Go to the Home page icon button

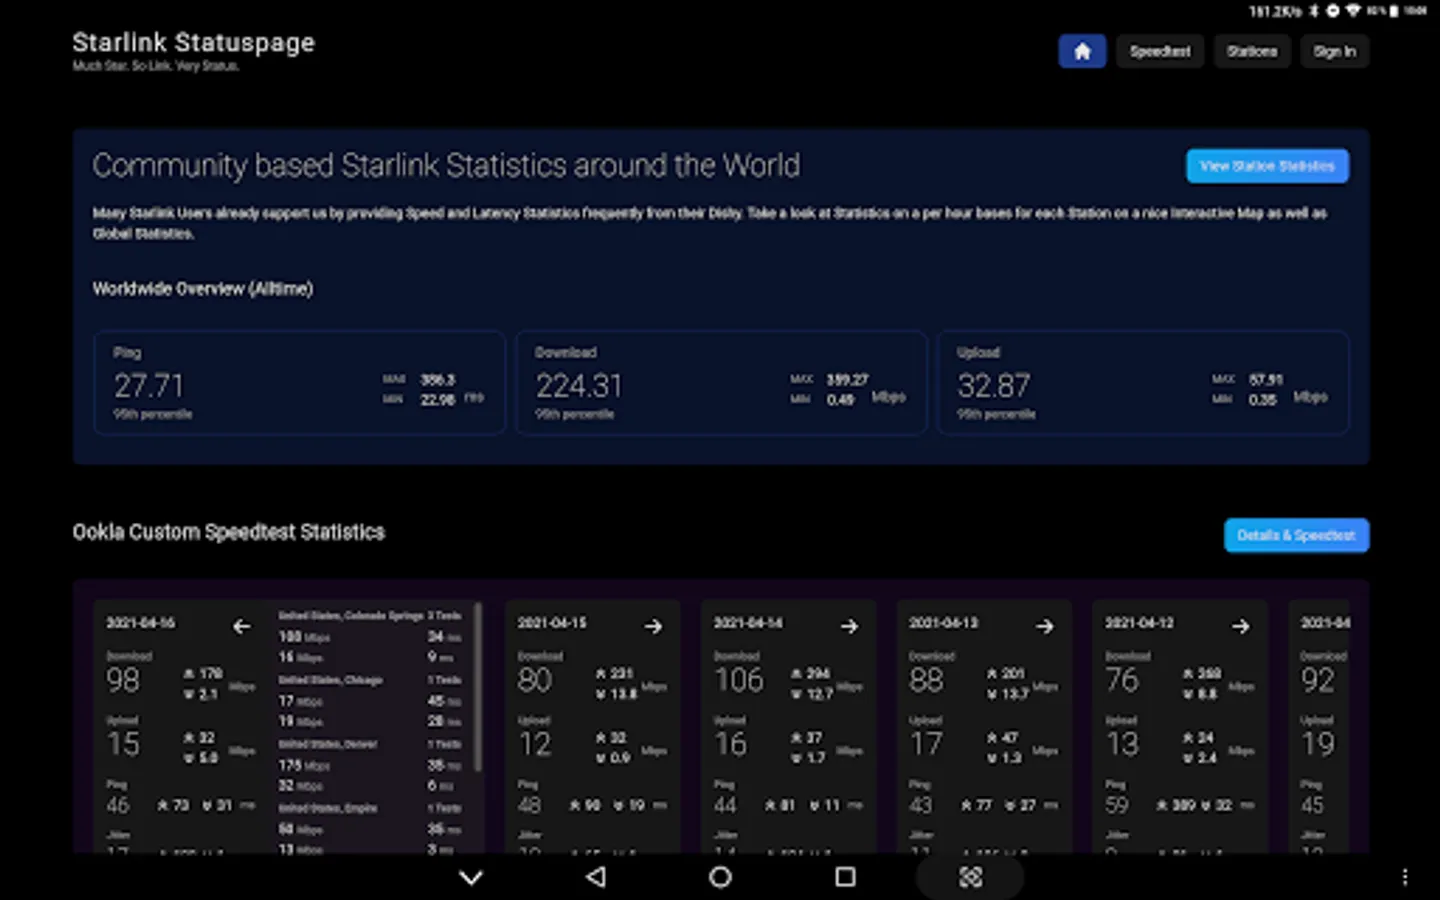click(1082, 51)
